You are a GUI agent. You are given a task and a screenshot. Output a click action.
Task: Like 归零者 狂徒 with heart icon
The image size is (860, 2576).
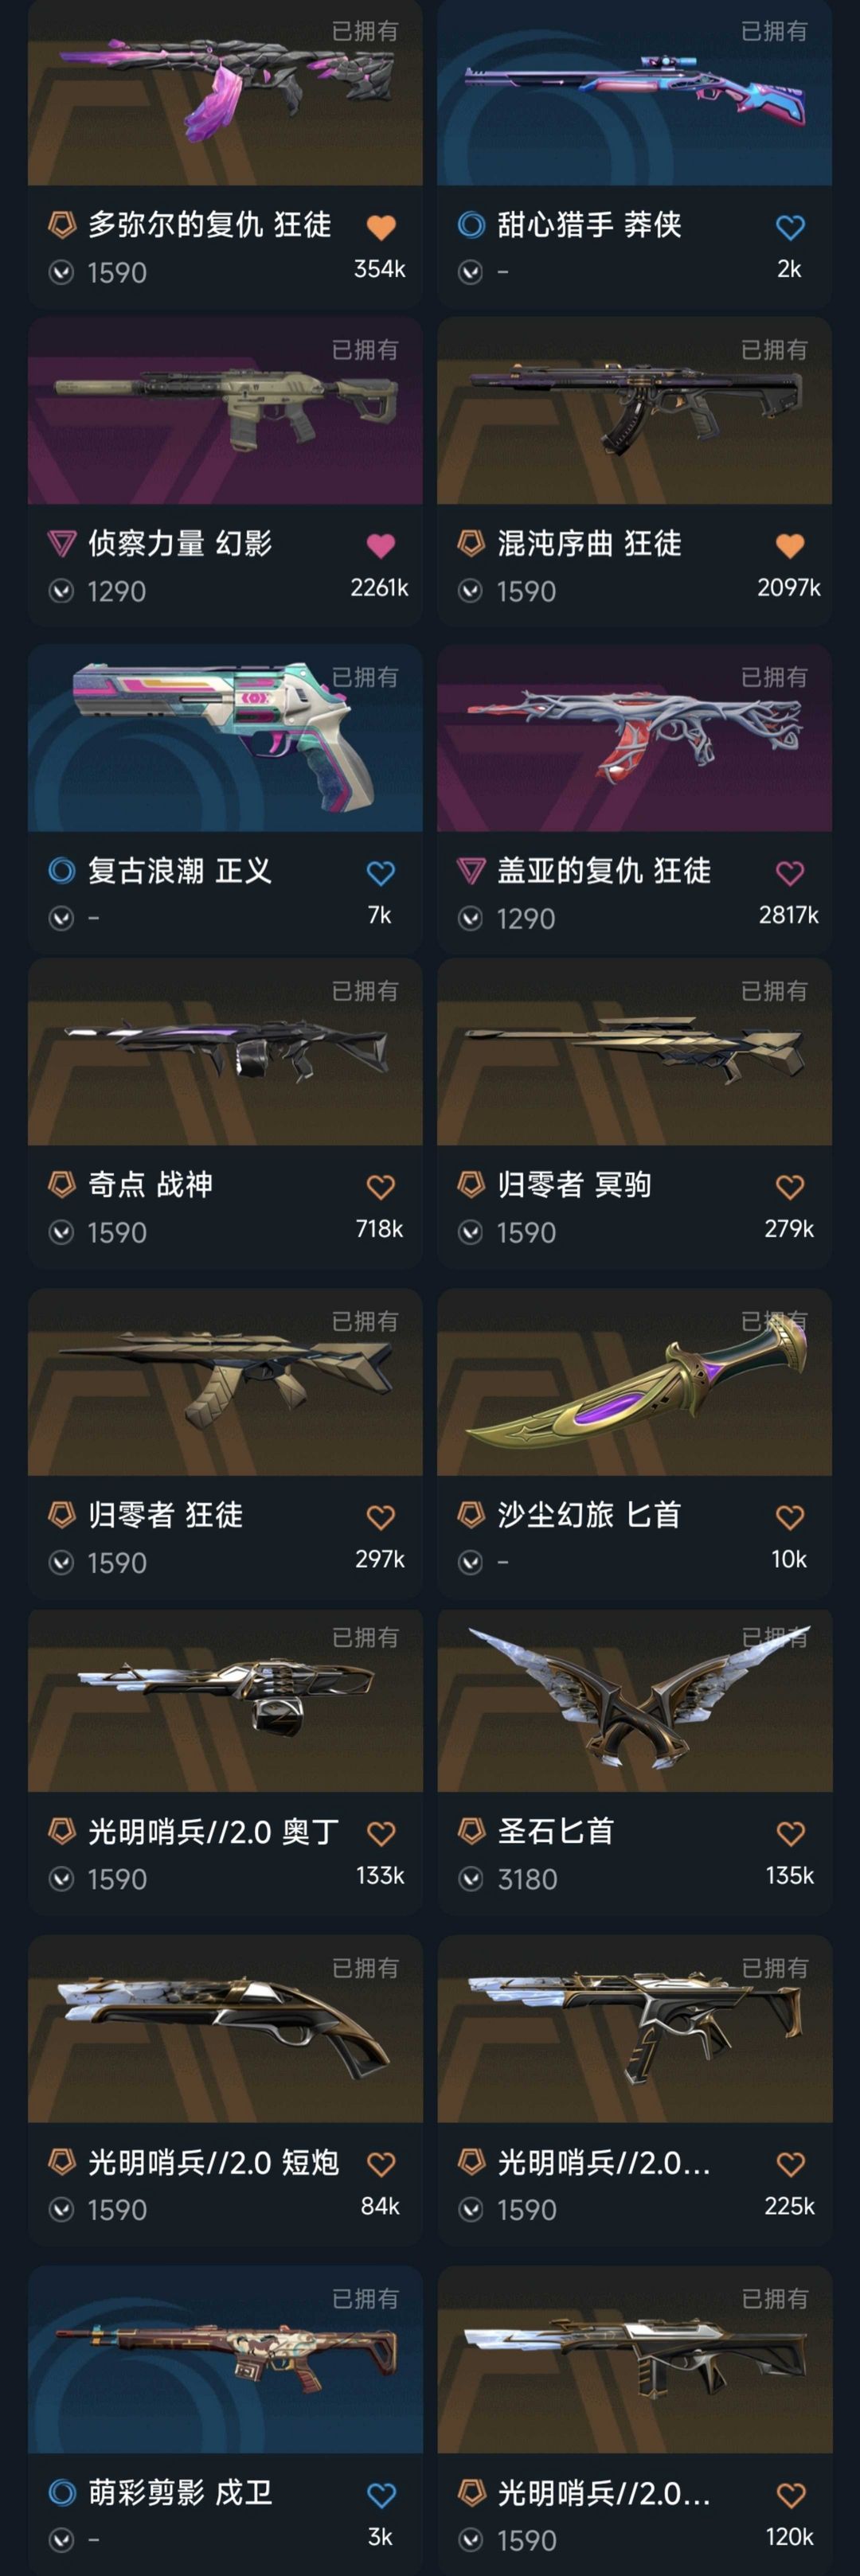coord(380,1517)
